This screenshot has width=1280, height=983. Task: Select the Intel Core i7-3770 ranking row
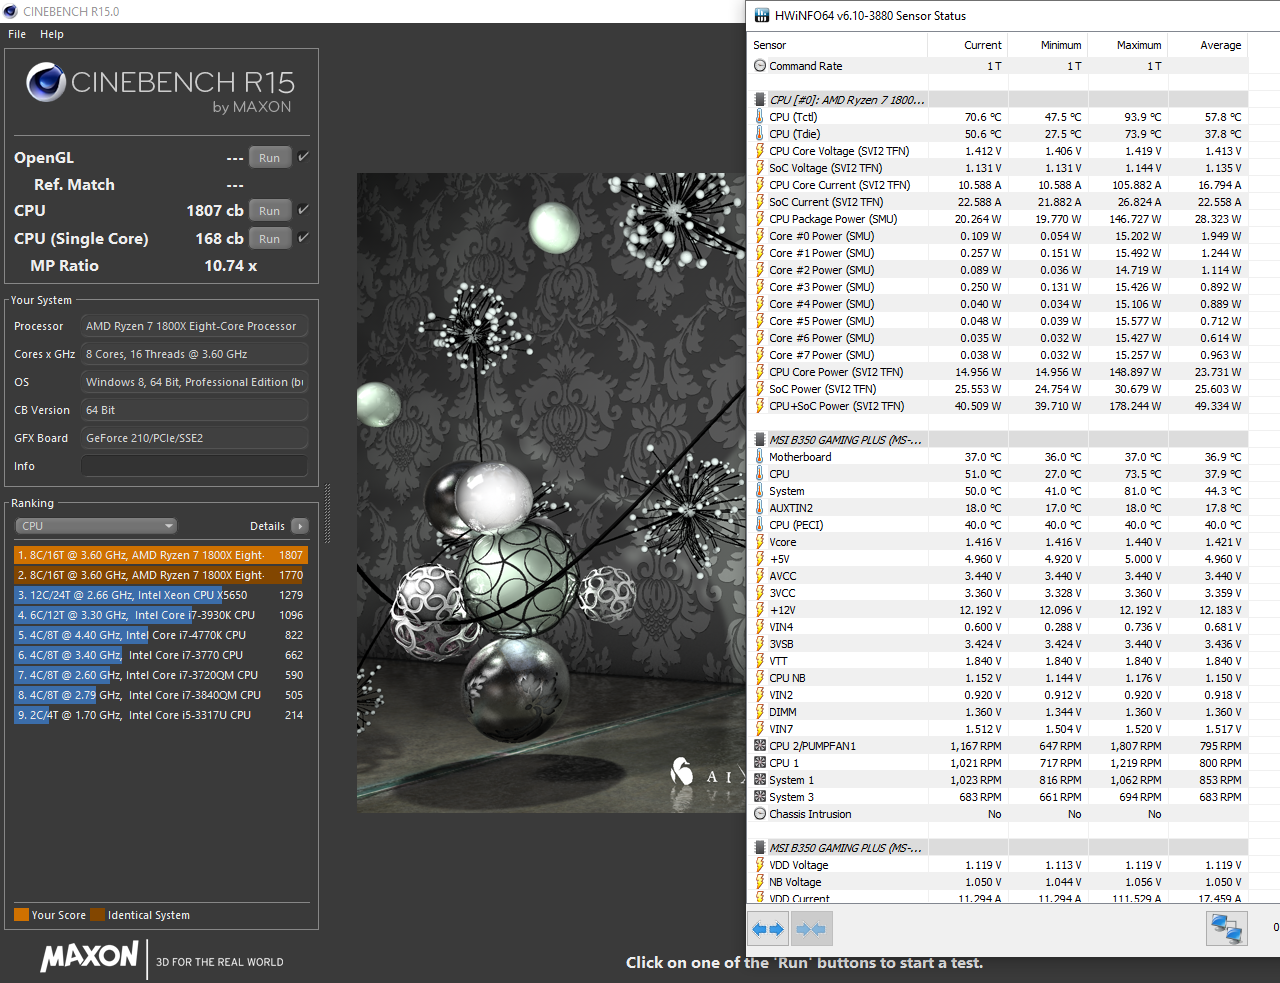pyautogui.click(x=161, y=655)
